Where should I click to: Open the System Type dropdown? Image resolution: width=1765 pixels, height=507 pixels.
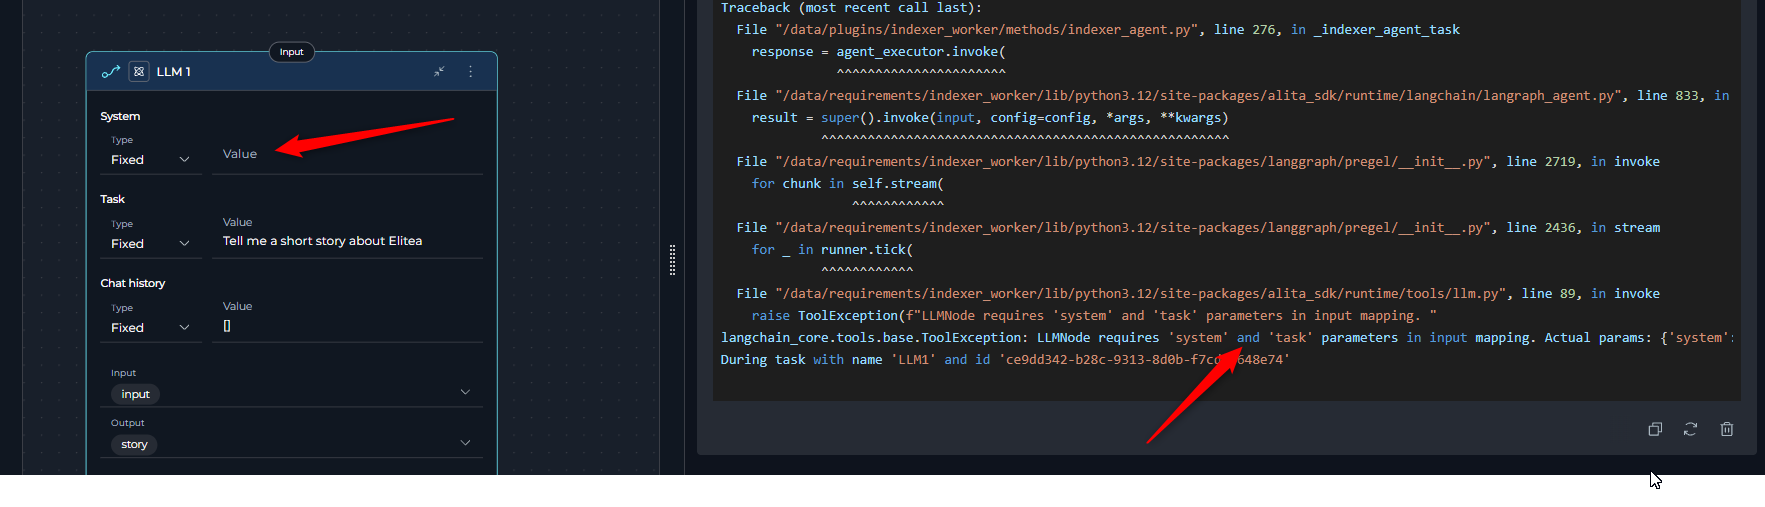click(x=150, y=160)
